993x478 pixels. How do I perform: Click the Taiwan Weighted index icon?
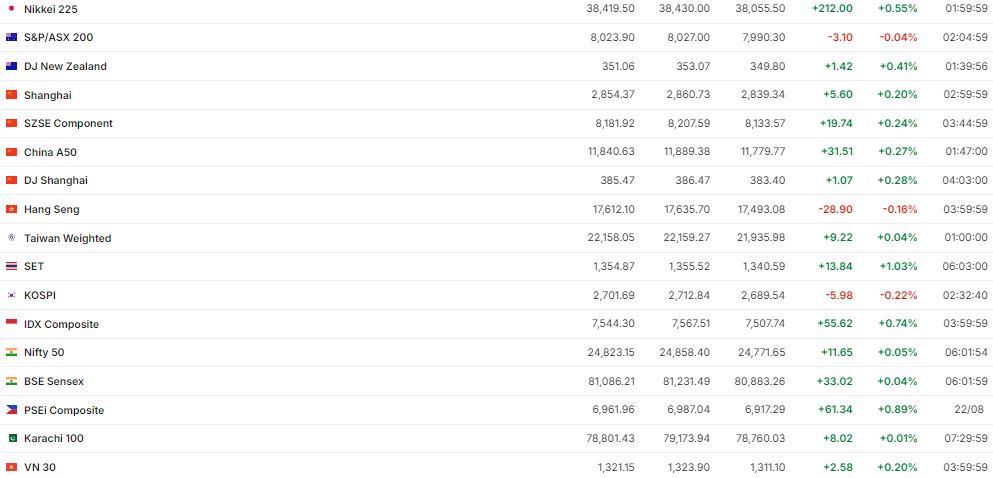coord(11,238)
